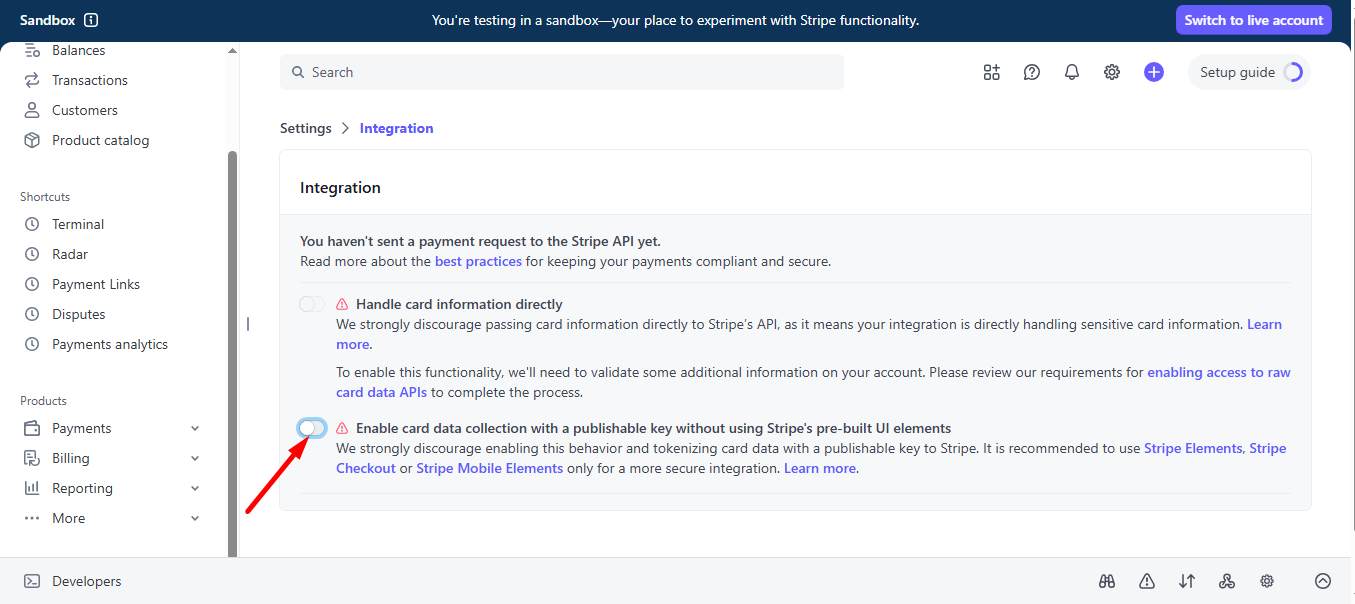This screenshot has height=604, width=1355.
Task: Open notifications bell icon
Action: pos(1072,72)
